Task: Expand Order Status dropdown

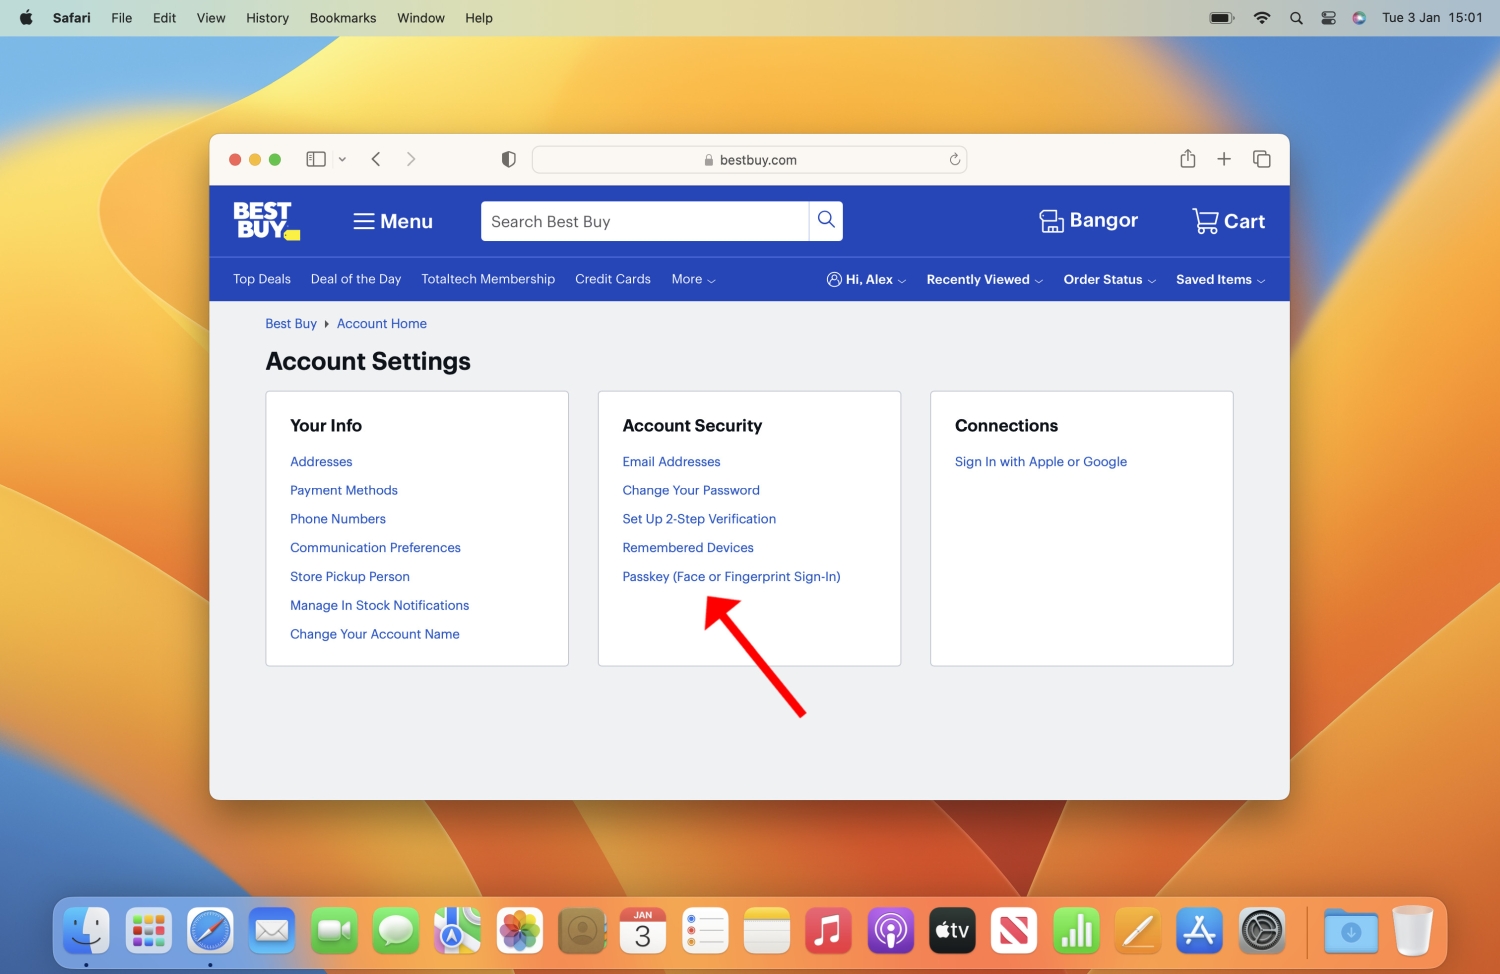Action: (1109, 280)
